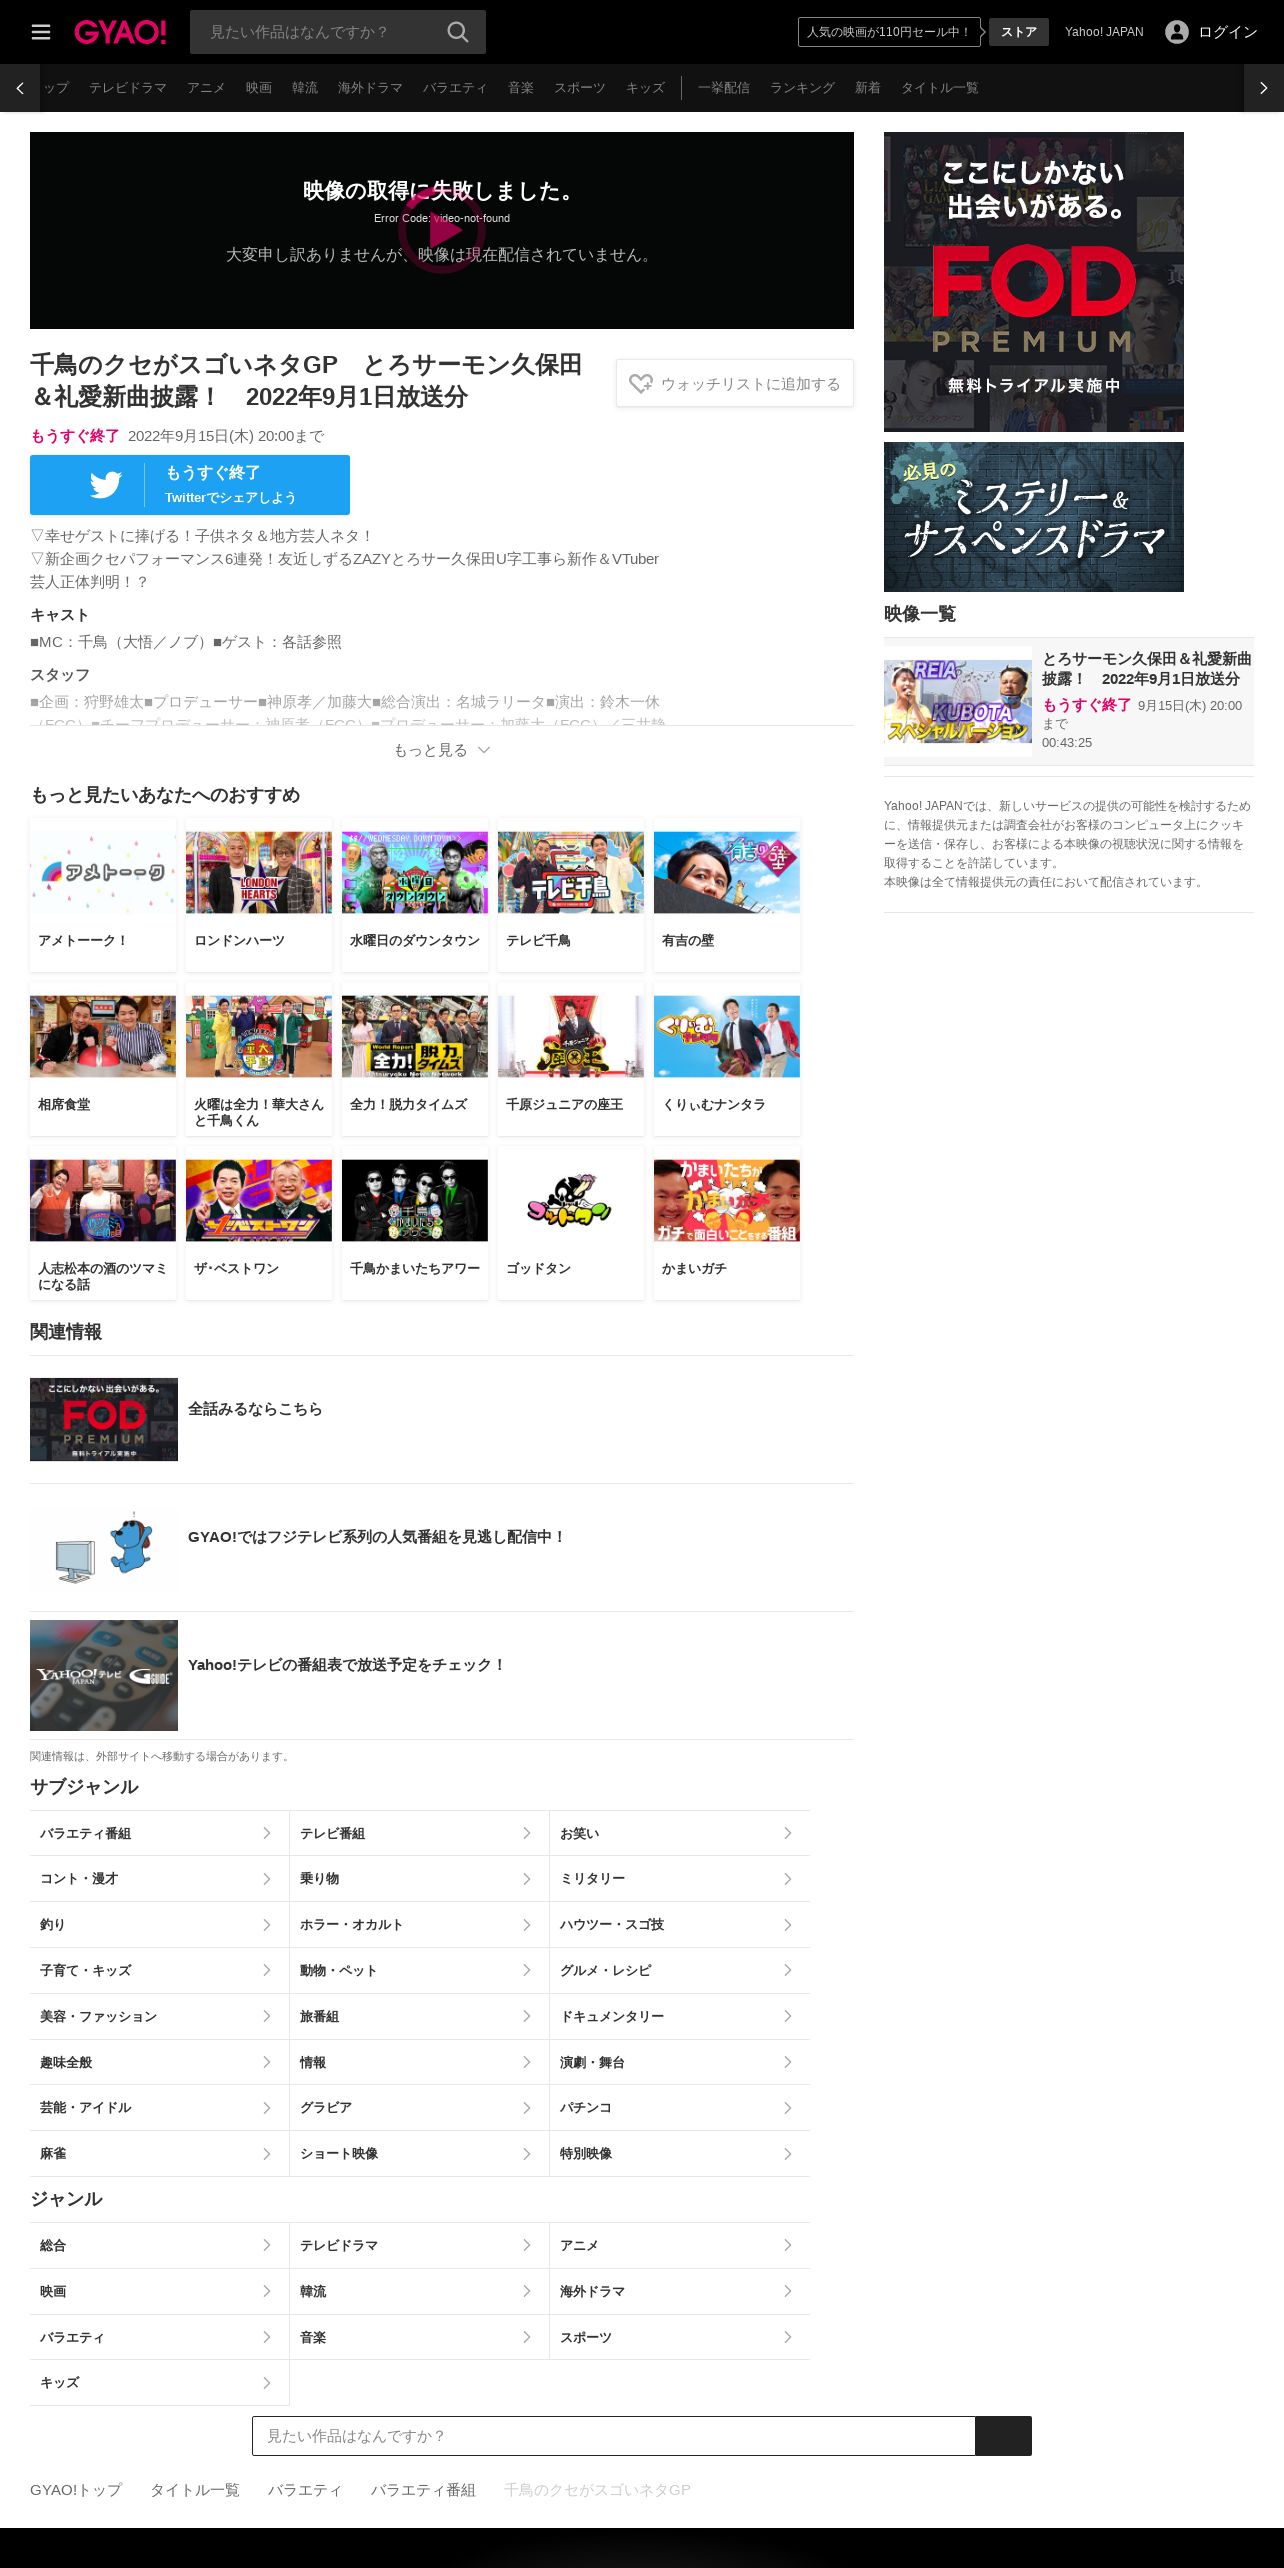Click the login user avatar icon
The width and height of the screenshot is (1284, 2568).
tap(1177, 32)
